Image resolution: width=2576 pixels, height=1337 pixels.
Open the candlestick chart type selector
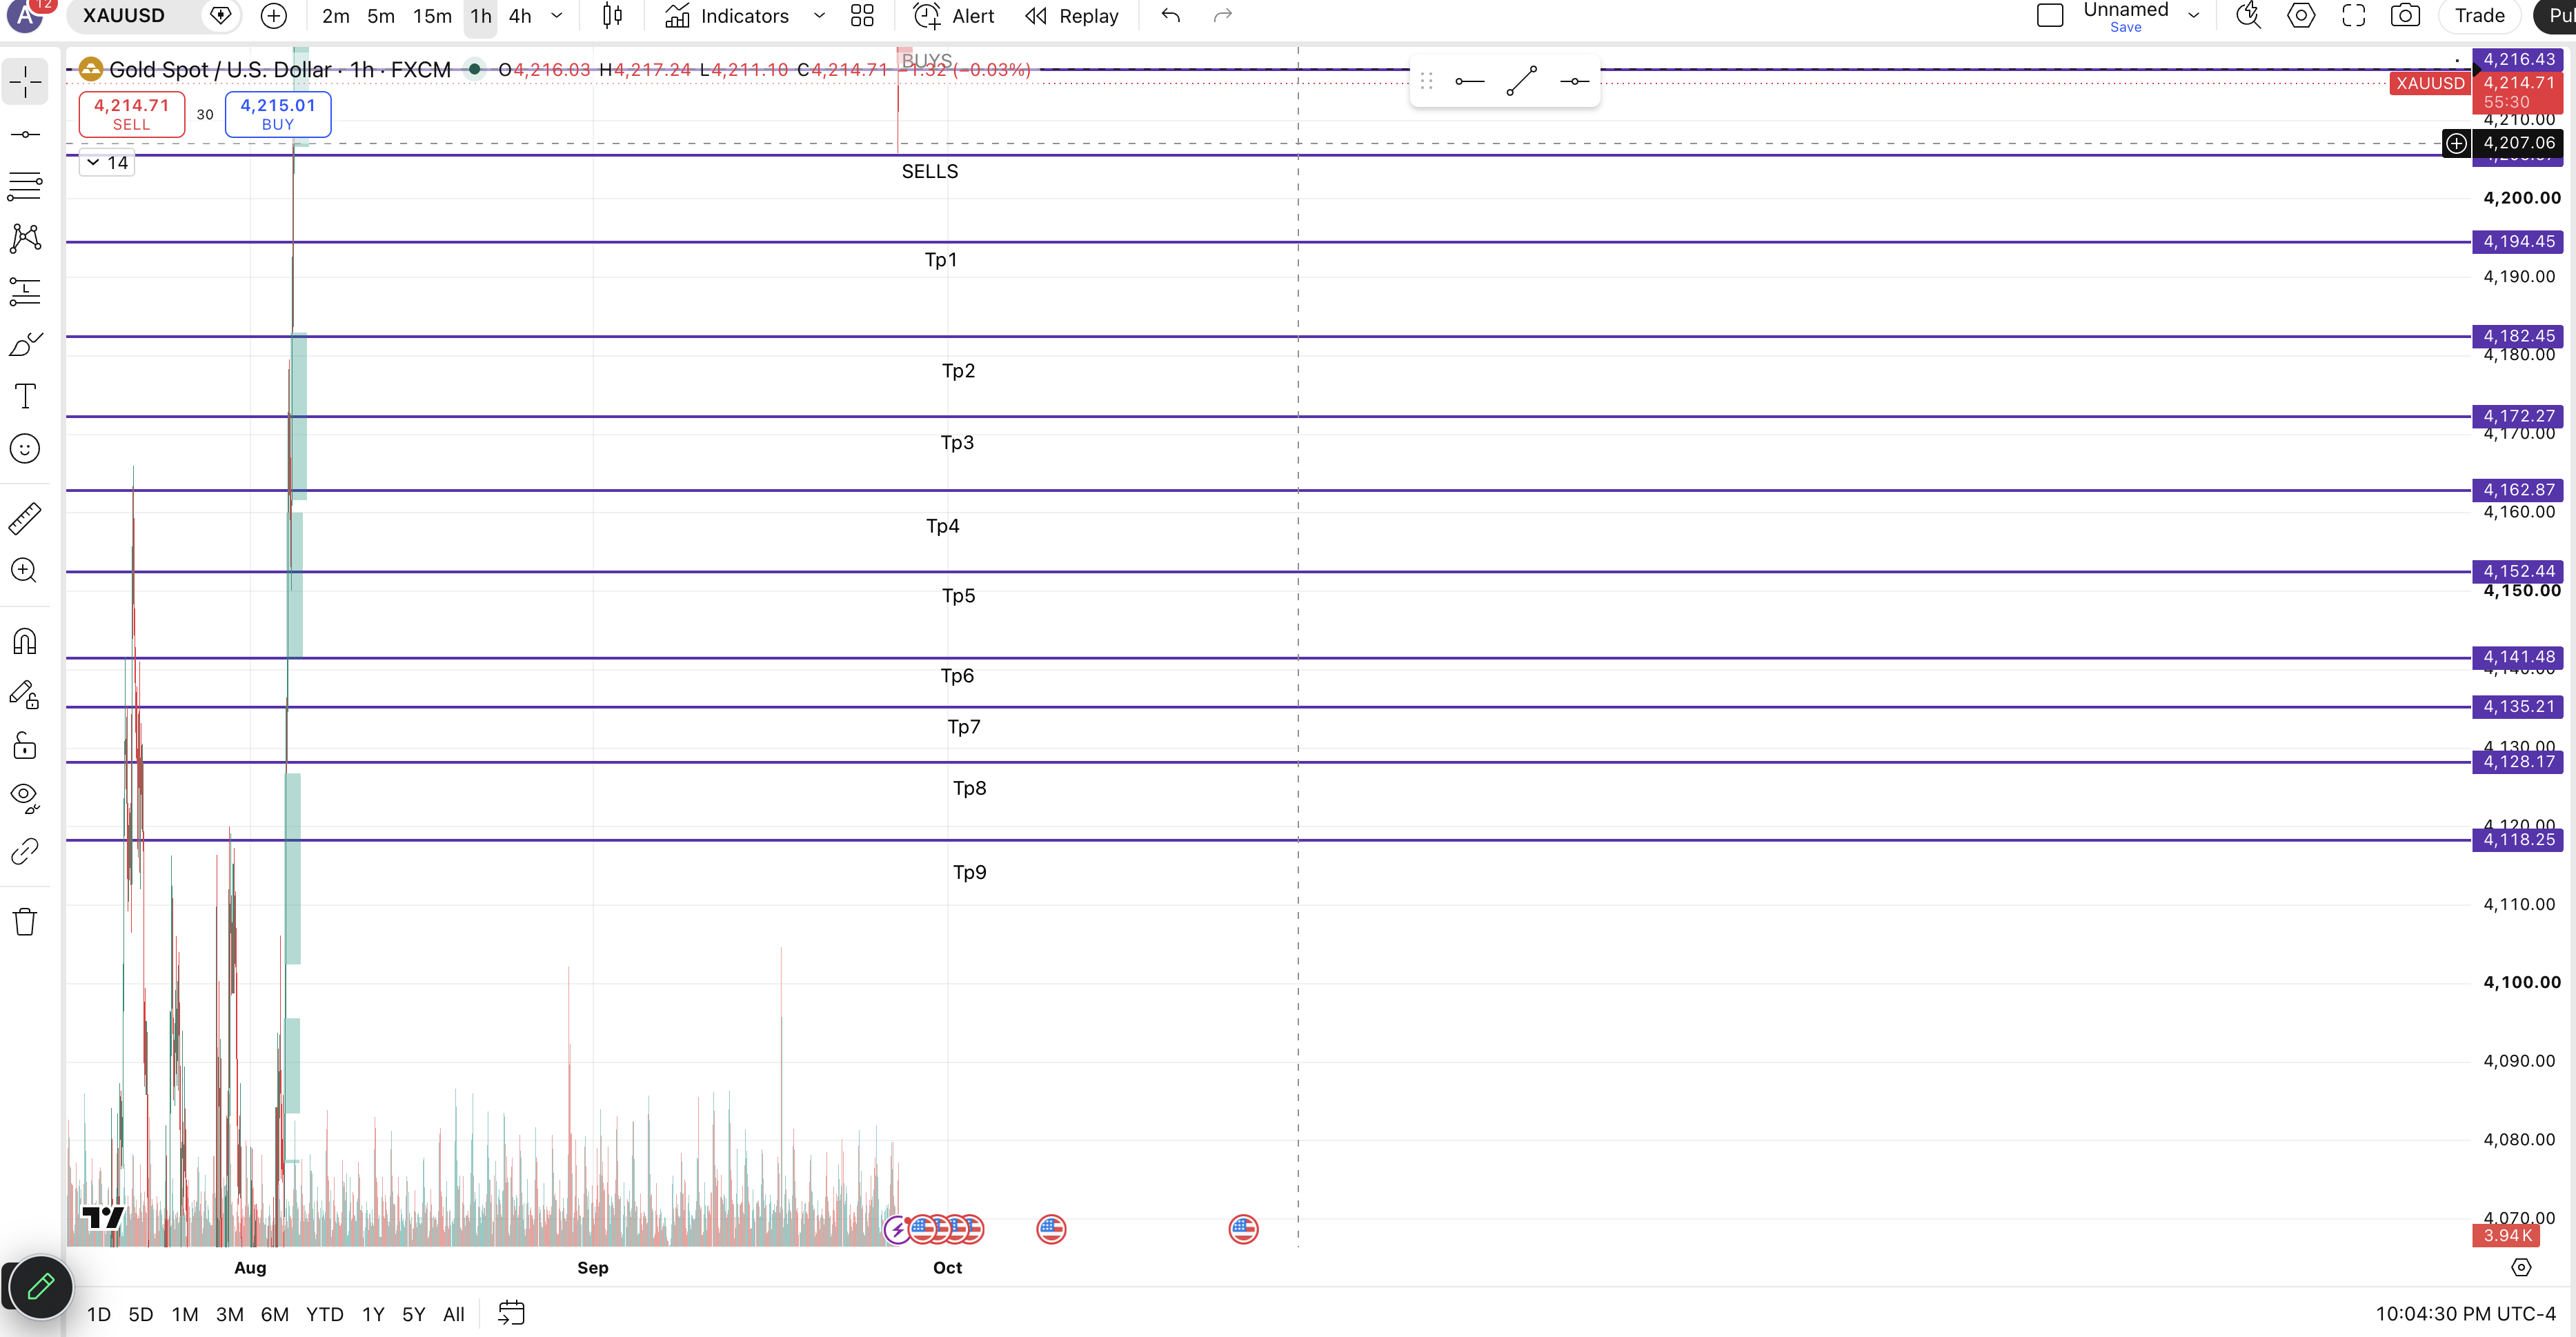[x=612, y=16]
